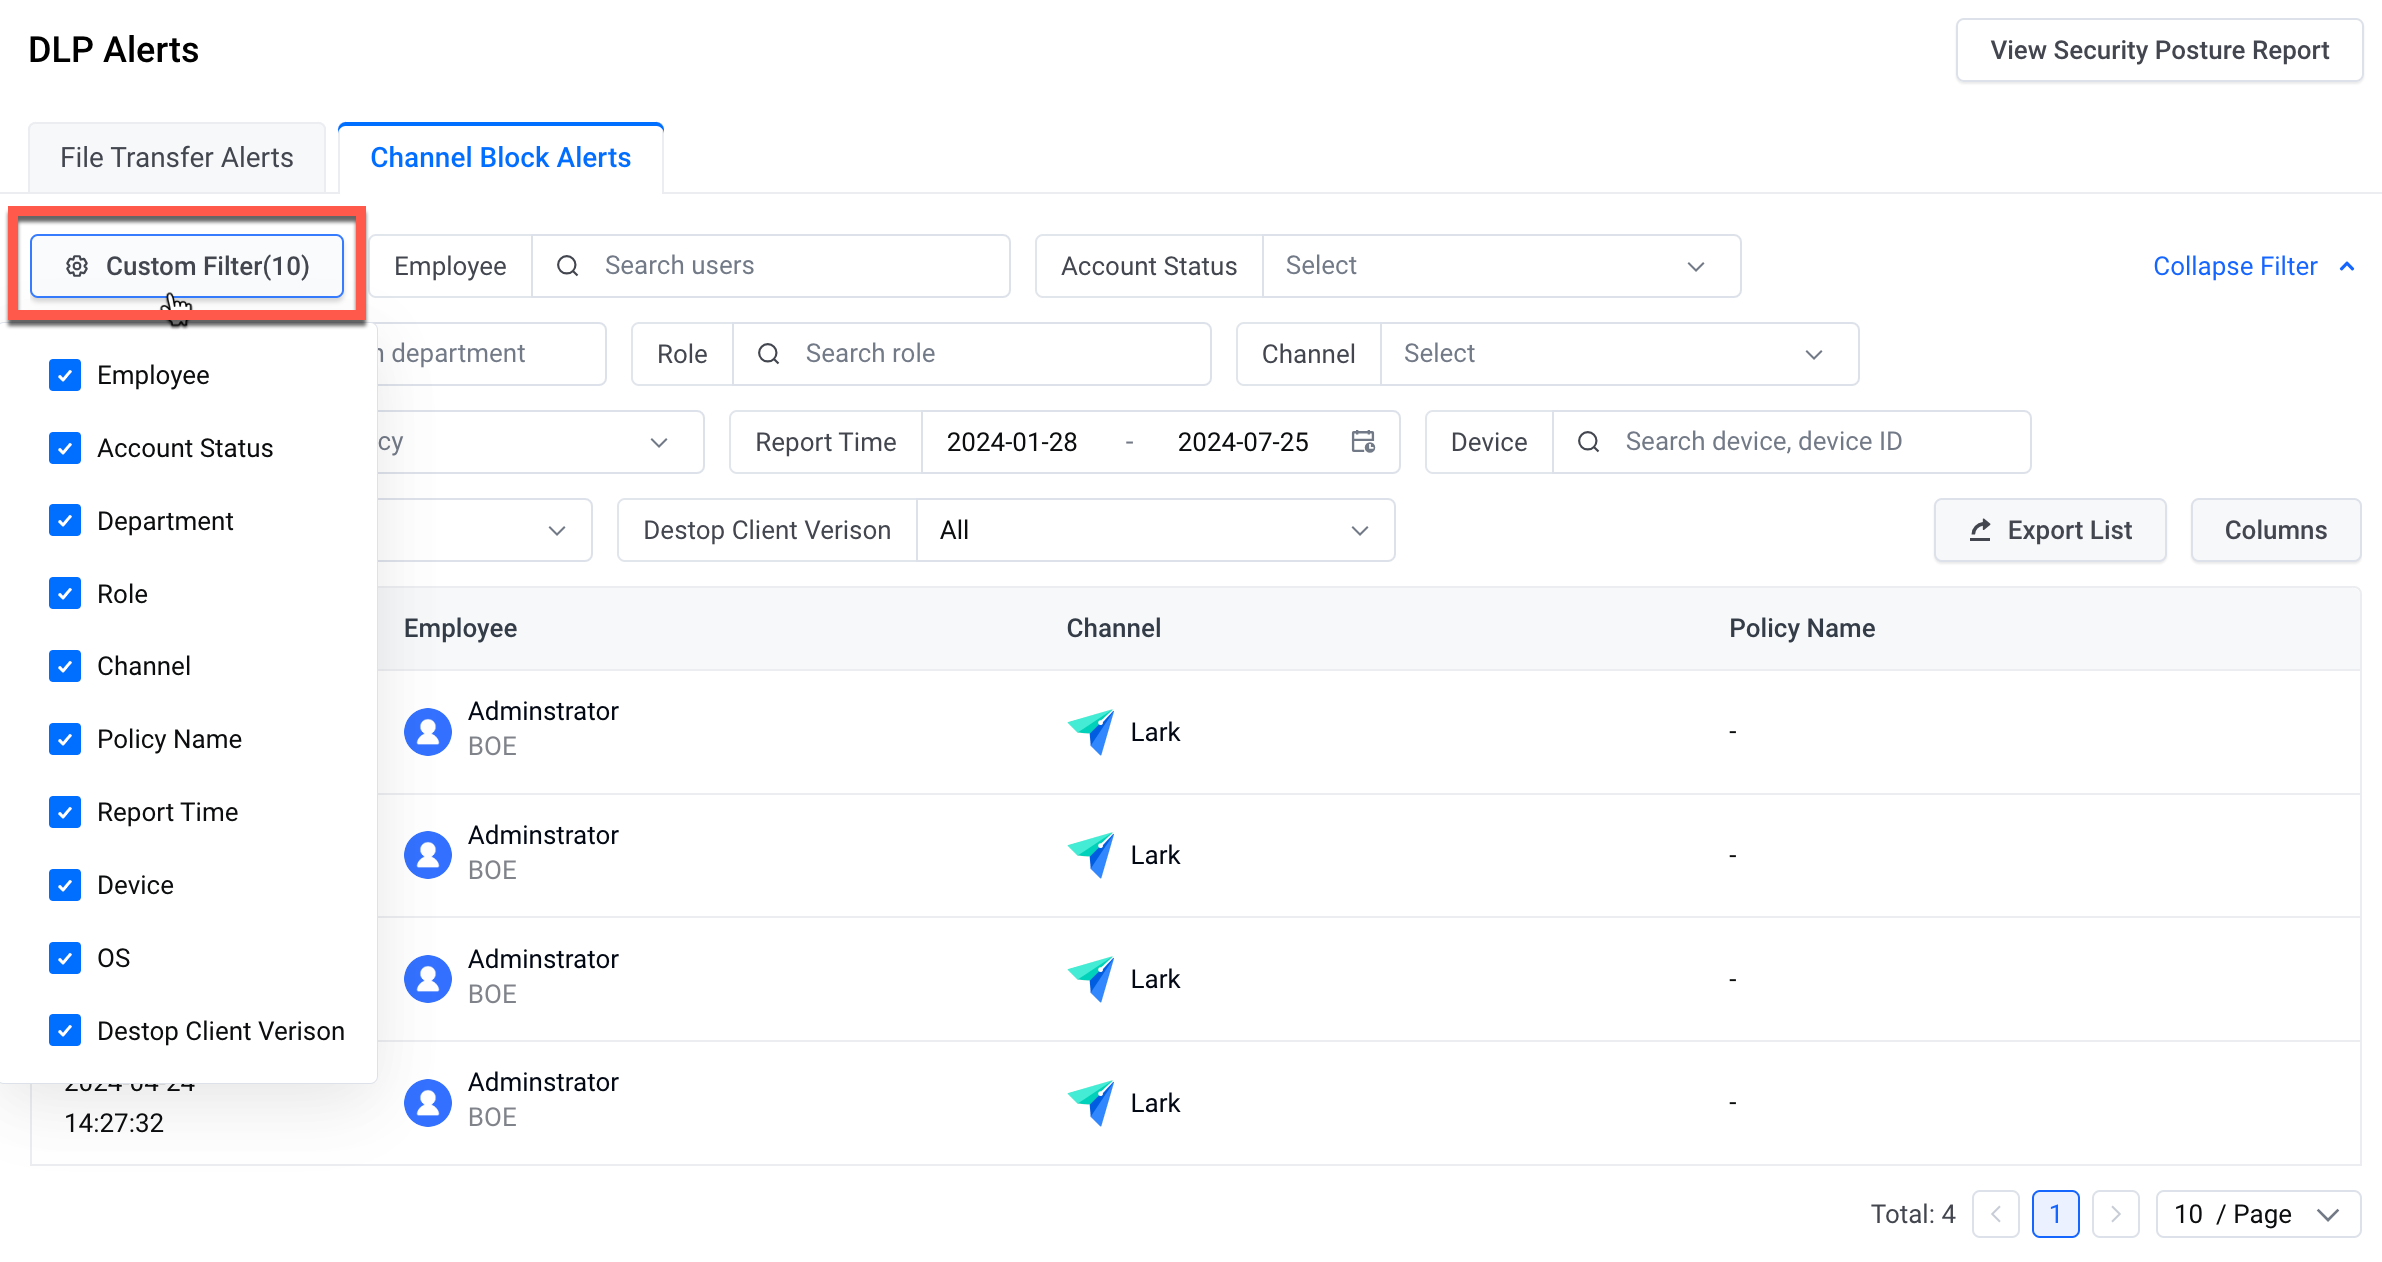This screenshot has width=2382, height=1262.
Task: Click avatar of fourth Adminstrator row
Action: pyautogui.click(x=428, y=1103)
